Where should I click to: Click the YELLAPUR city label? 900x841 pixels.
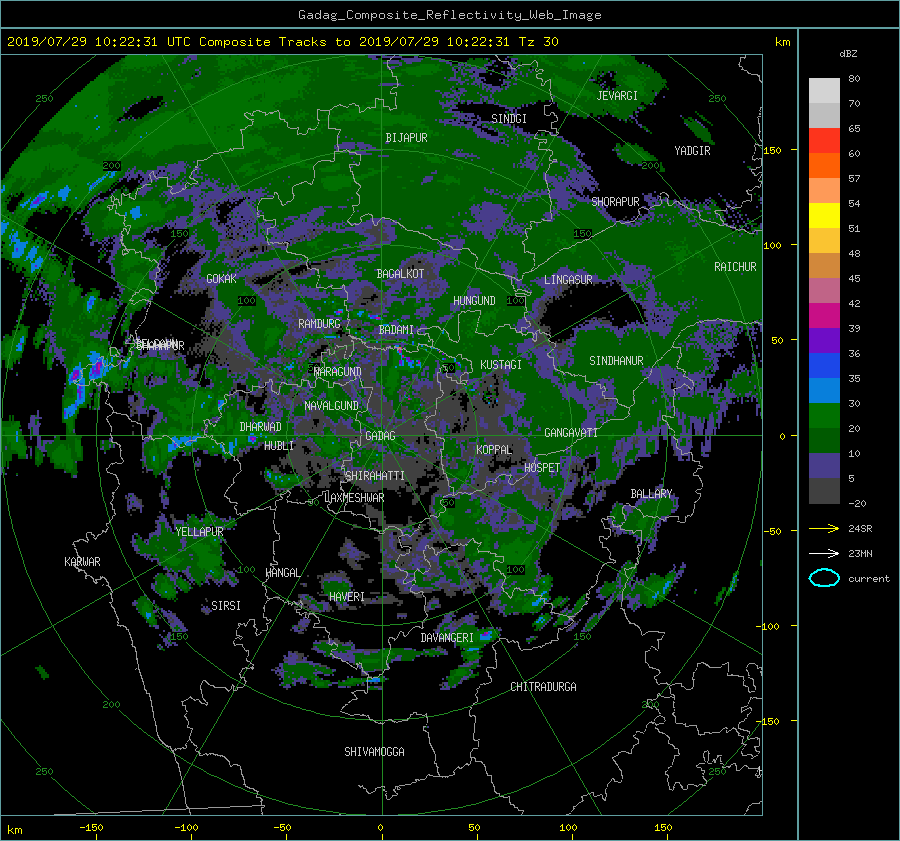point(199,532)
